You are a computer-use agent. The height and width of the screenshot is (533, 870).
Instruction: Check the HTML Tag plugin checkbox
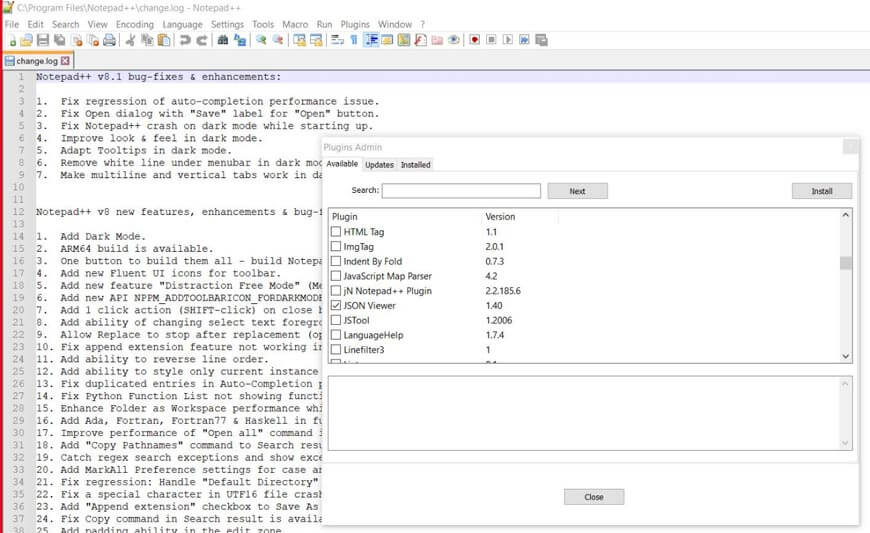coord(336,231)
